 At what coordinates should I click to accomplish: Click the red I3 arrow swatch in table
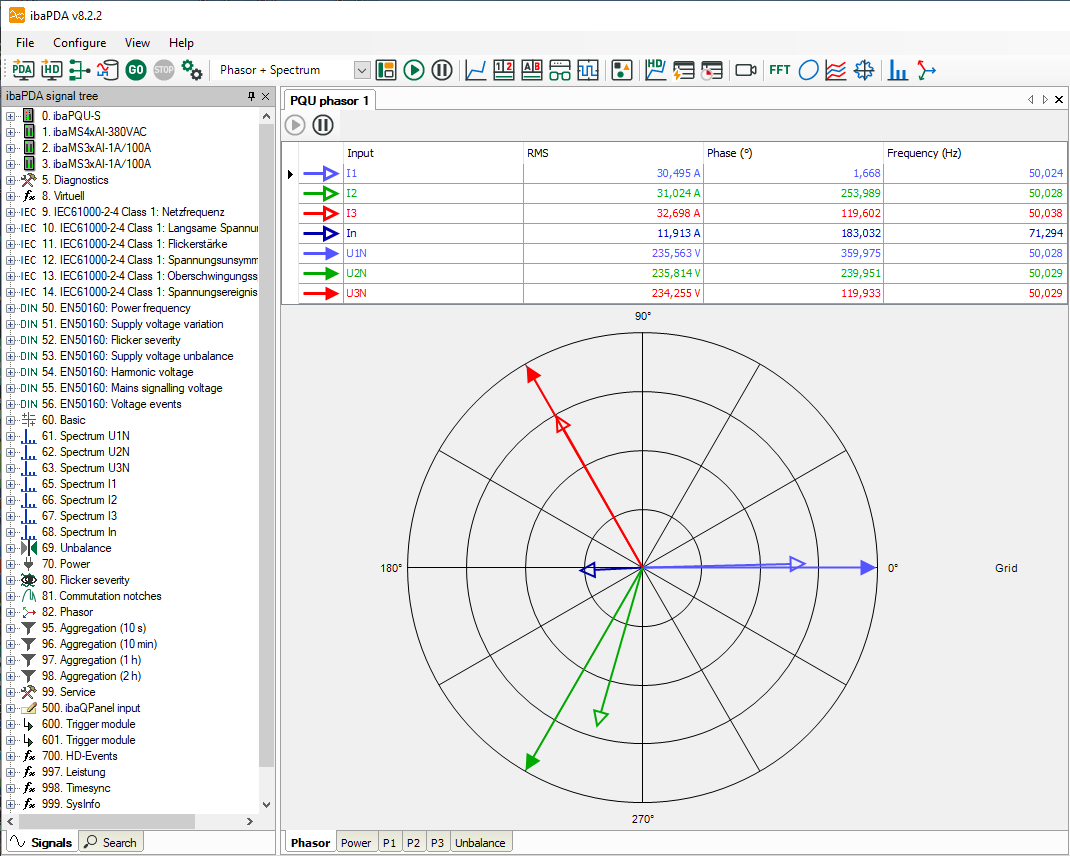(x=322, y=213)
